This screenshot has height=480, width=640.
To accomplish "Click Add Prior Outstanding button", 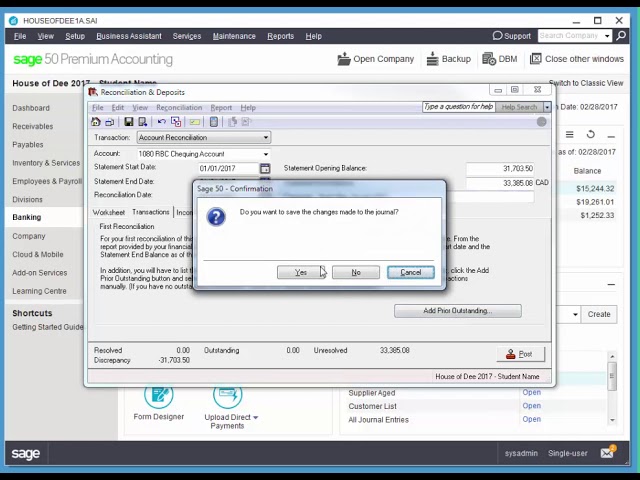I will click(458, 311).
